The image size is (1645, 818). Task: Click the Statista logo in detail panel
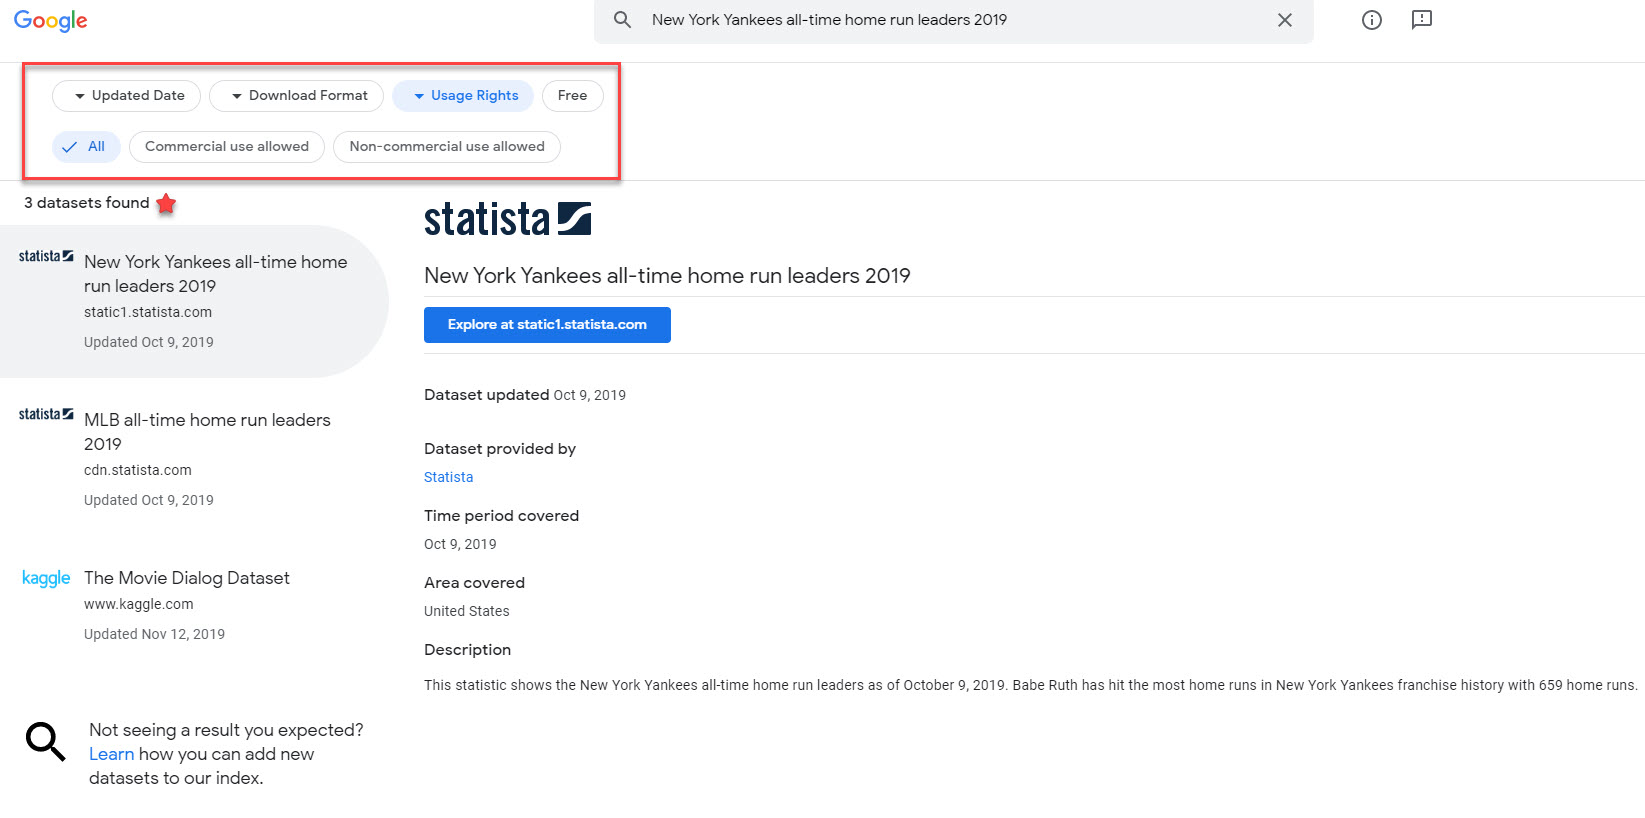coord(507,219)
